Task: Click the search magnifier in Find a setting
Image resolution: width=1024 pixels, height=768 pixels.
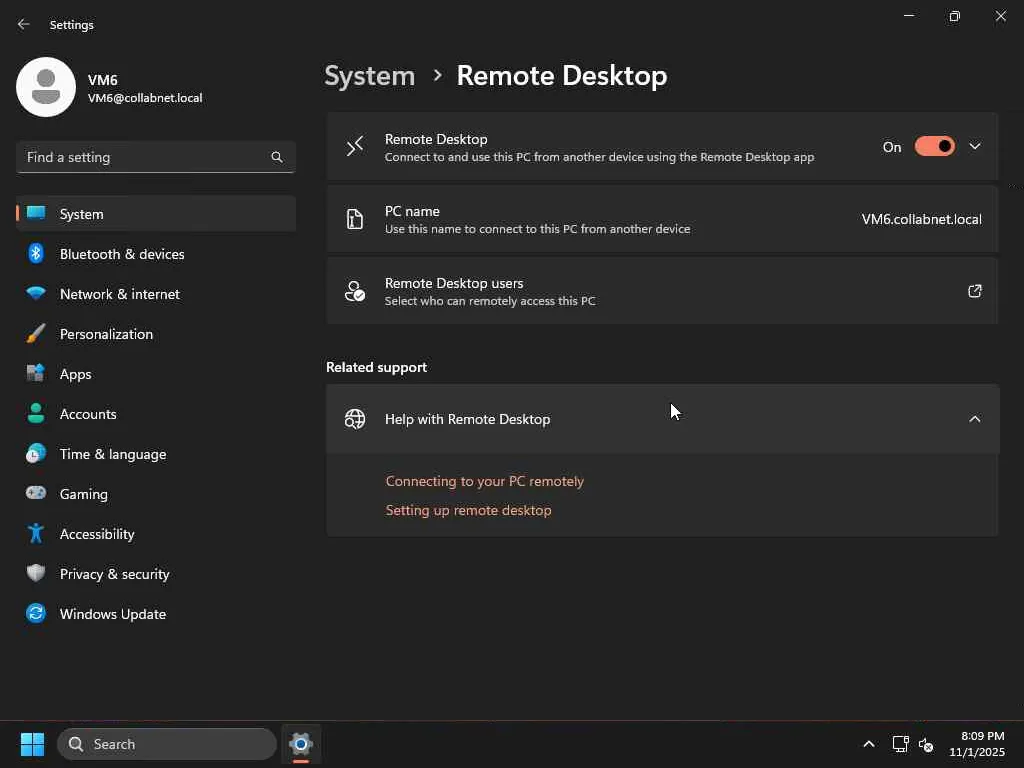Action: (277, 157)
